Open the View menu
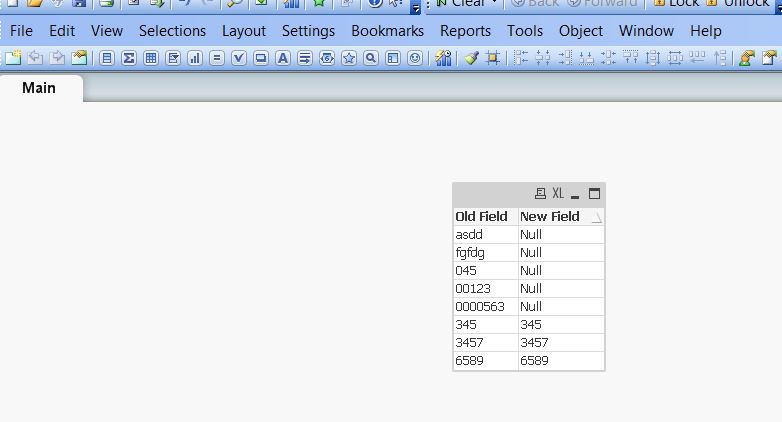Viewport: 782px width, 422px height. [107, 31]
